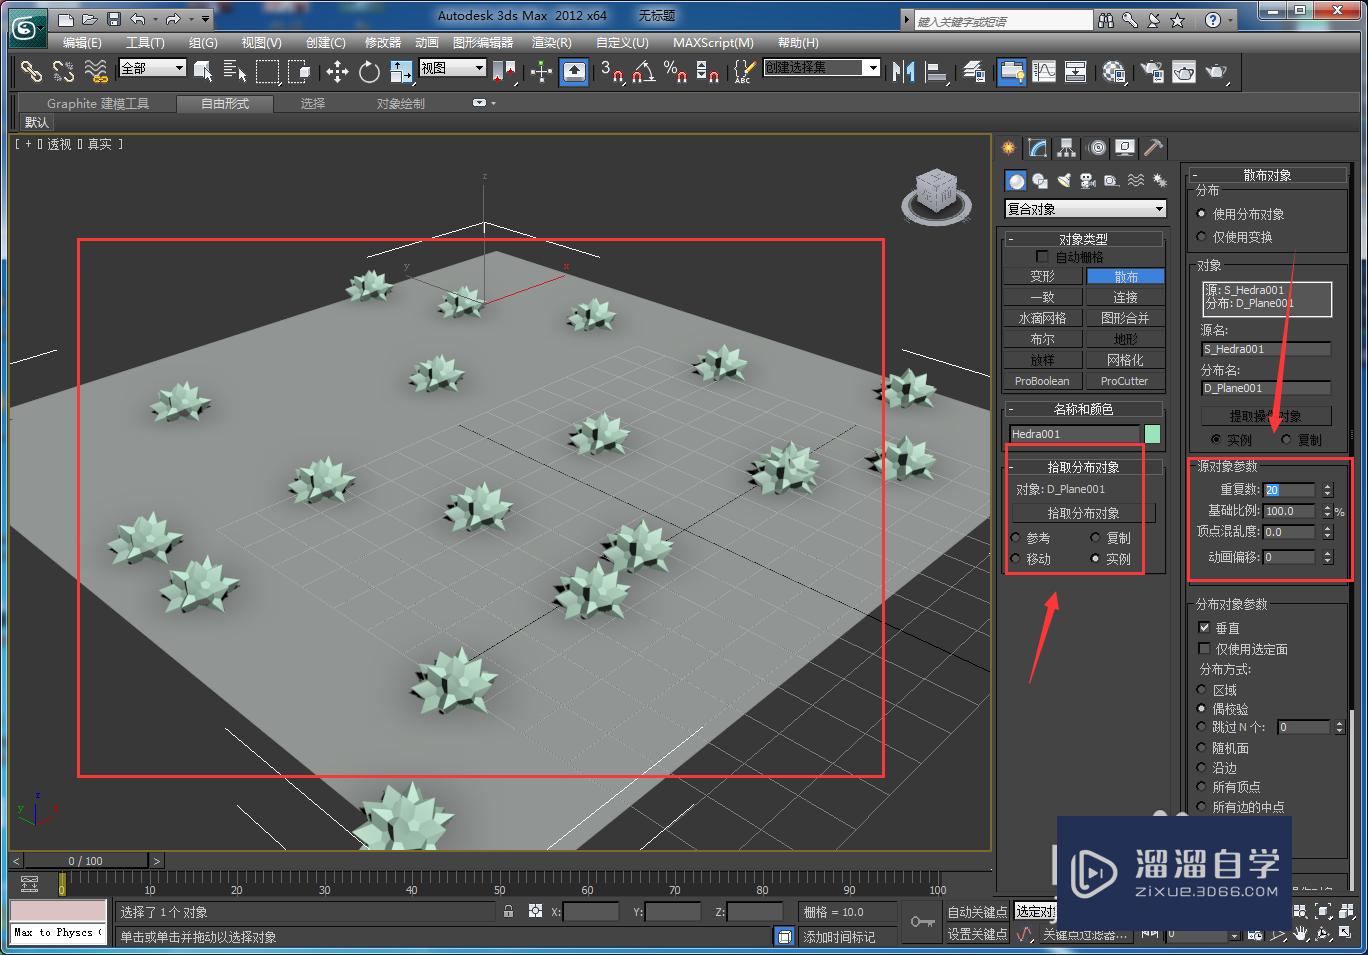Click the 自动关键点 button
1368x955 pixels.
(977, 912)
